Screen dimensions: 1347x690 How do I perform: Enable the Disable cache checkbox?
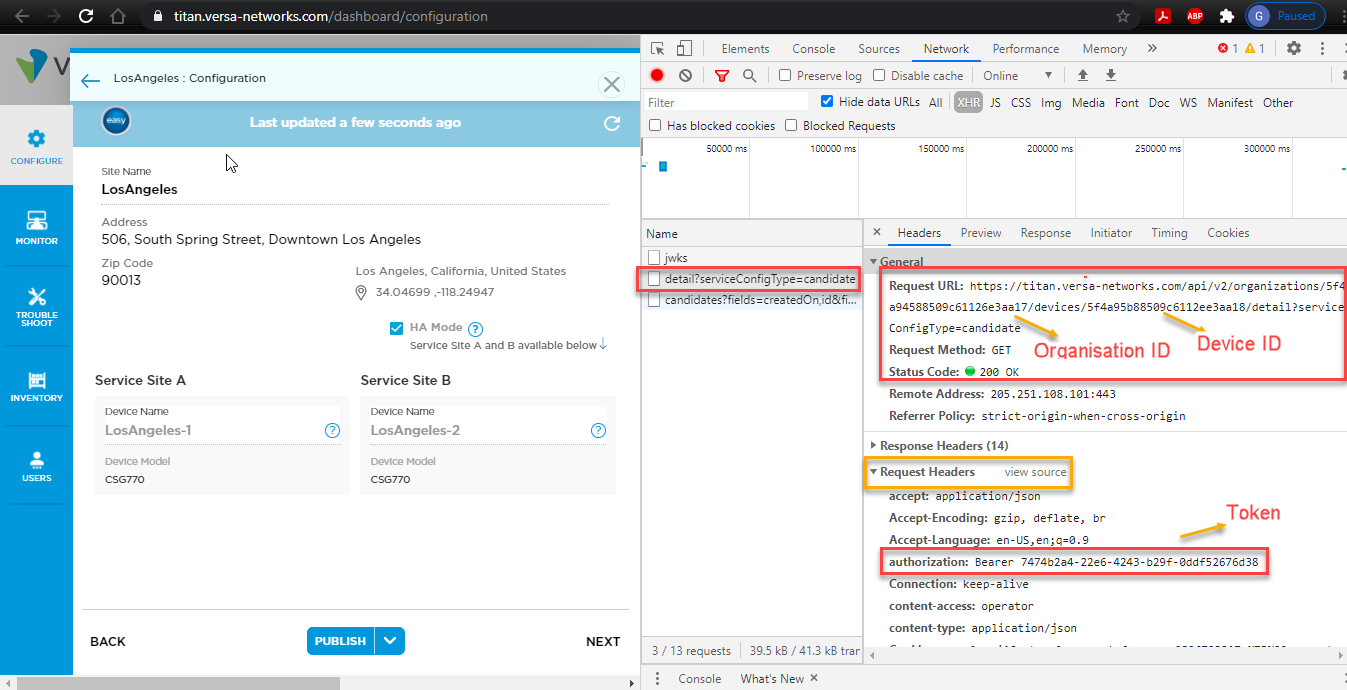tap(879, 75)
